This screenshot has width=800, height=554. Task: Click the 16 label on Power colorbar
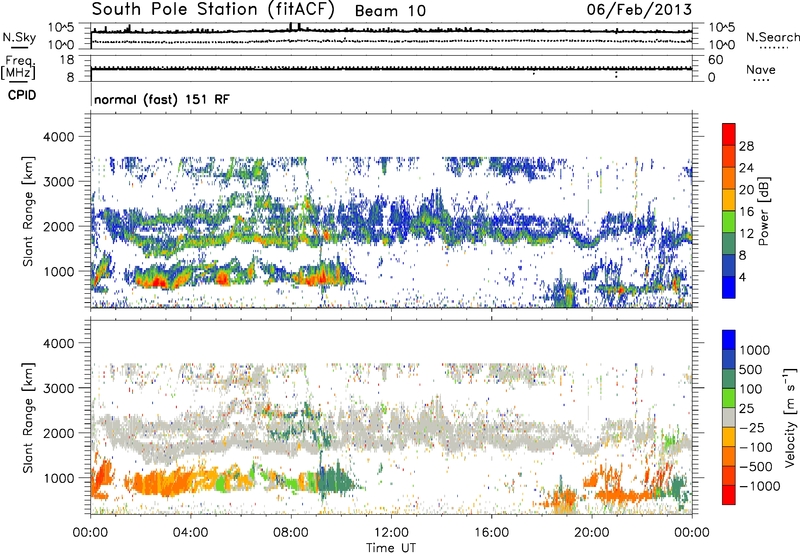point(746,212)
